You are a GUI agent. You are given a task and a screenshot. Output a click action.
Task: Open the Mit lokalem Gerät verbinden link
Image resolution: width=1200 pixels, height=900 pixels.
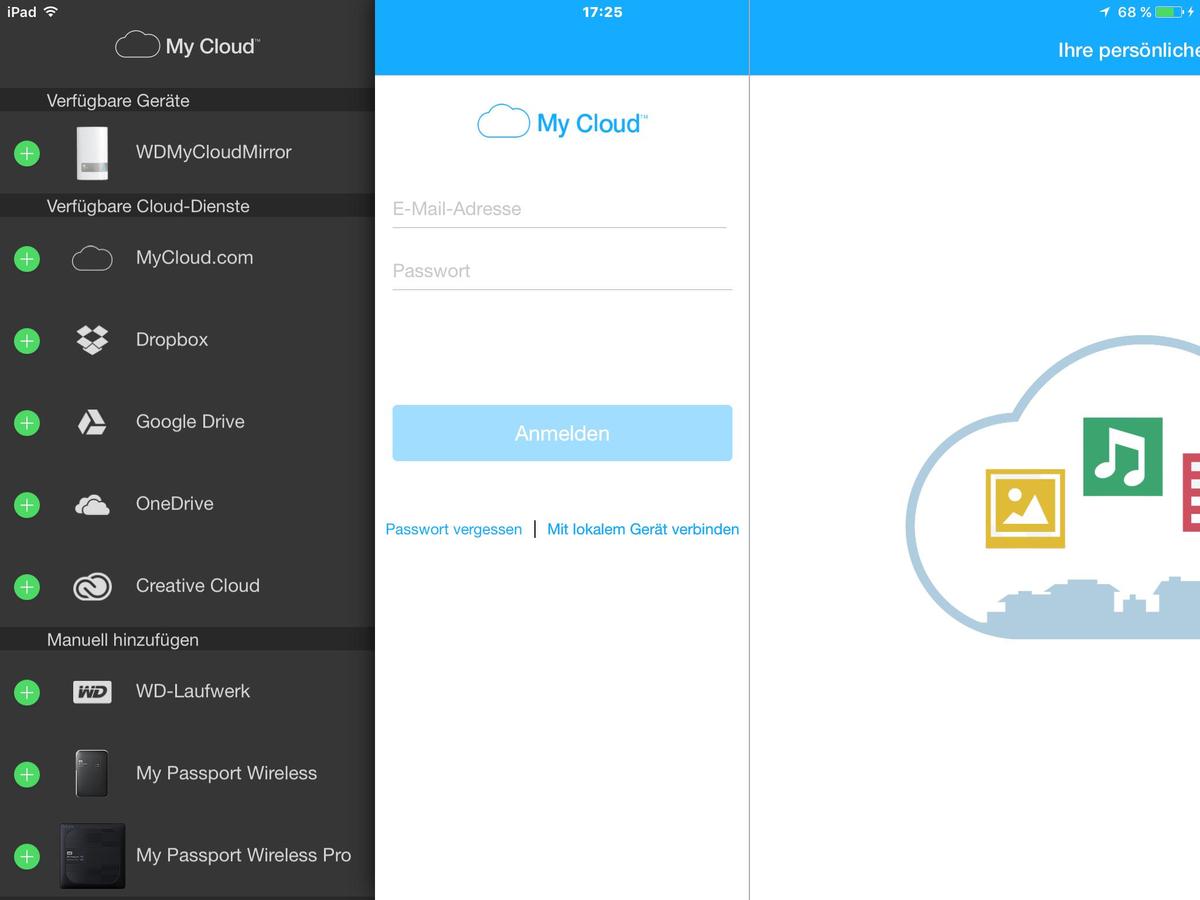coord(643,529)
